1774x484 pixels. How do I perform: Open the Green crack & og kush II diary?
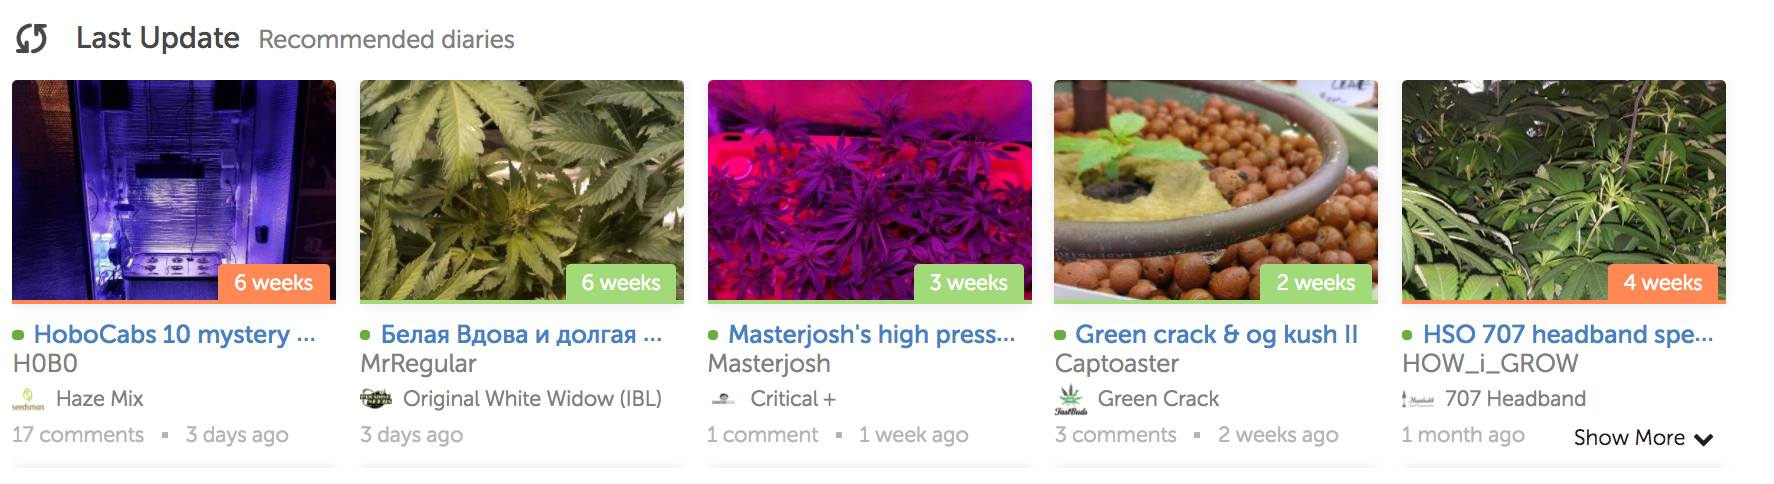[x=1216, y=334]
